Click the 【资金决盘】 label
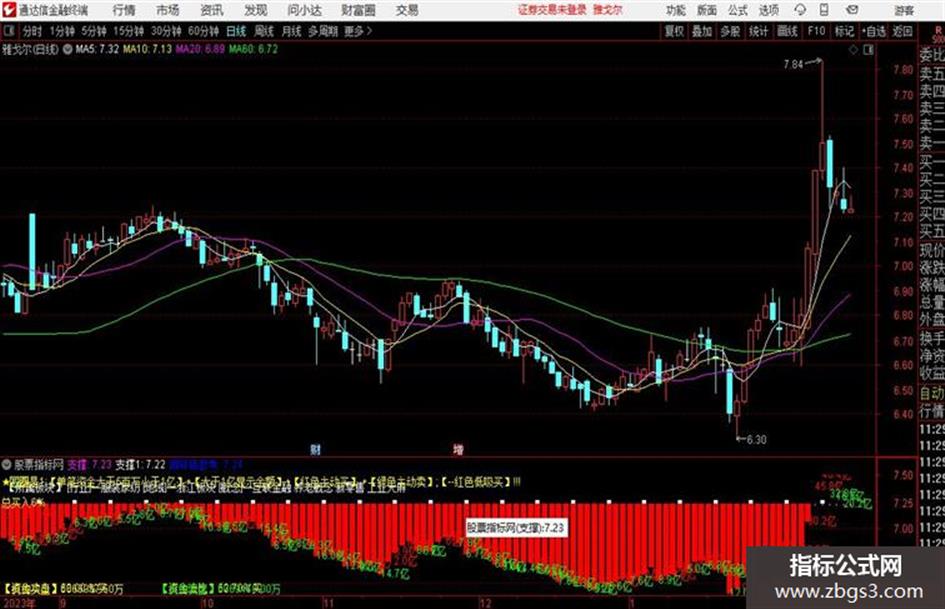 [31, 588]
